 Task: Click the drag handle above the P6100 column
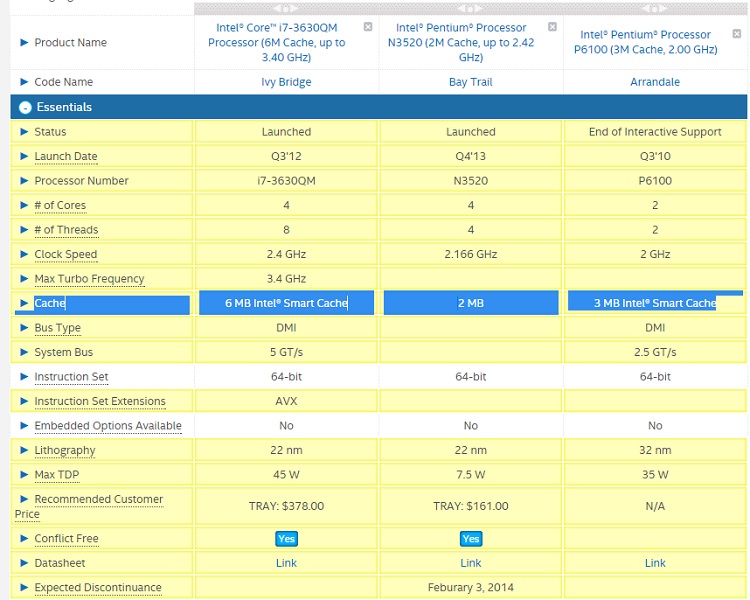tap(655, 8)
